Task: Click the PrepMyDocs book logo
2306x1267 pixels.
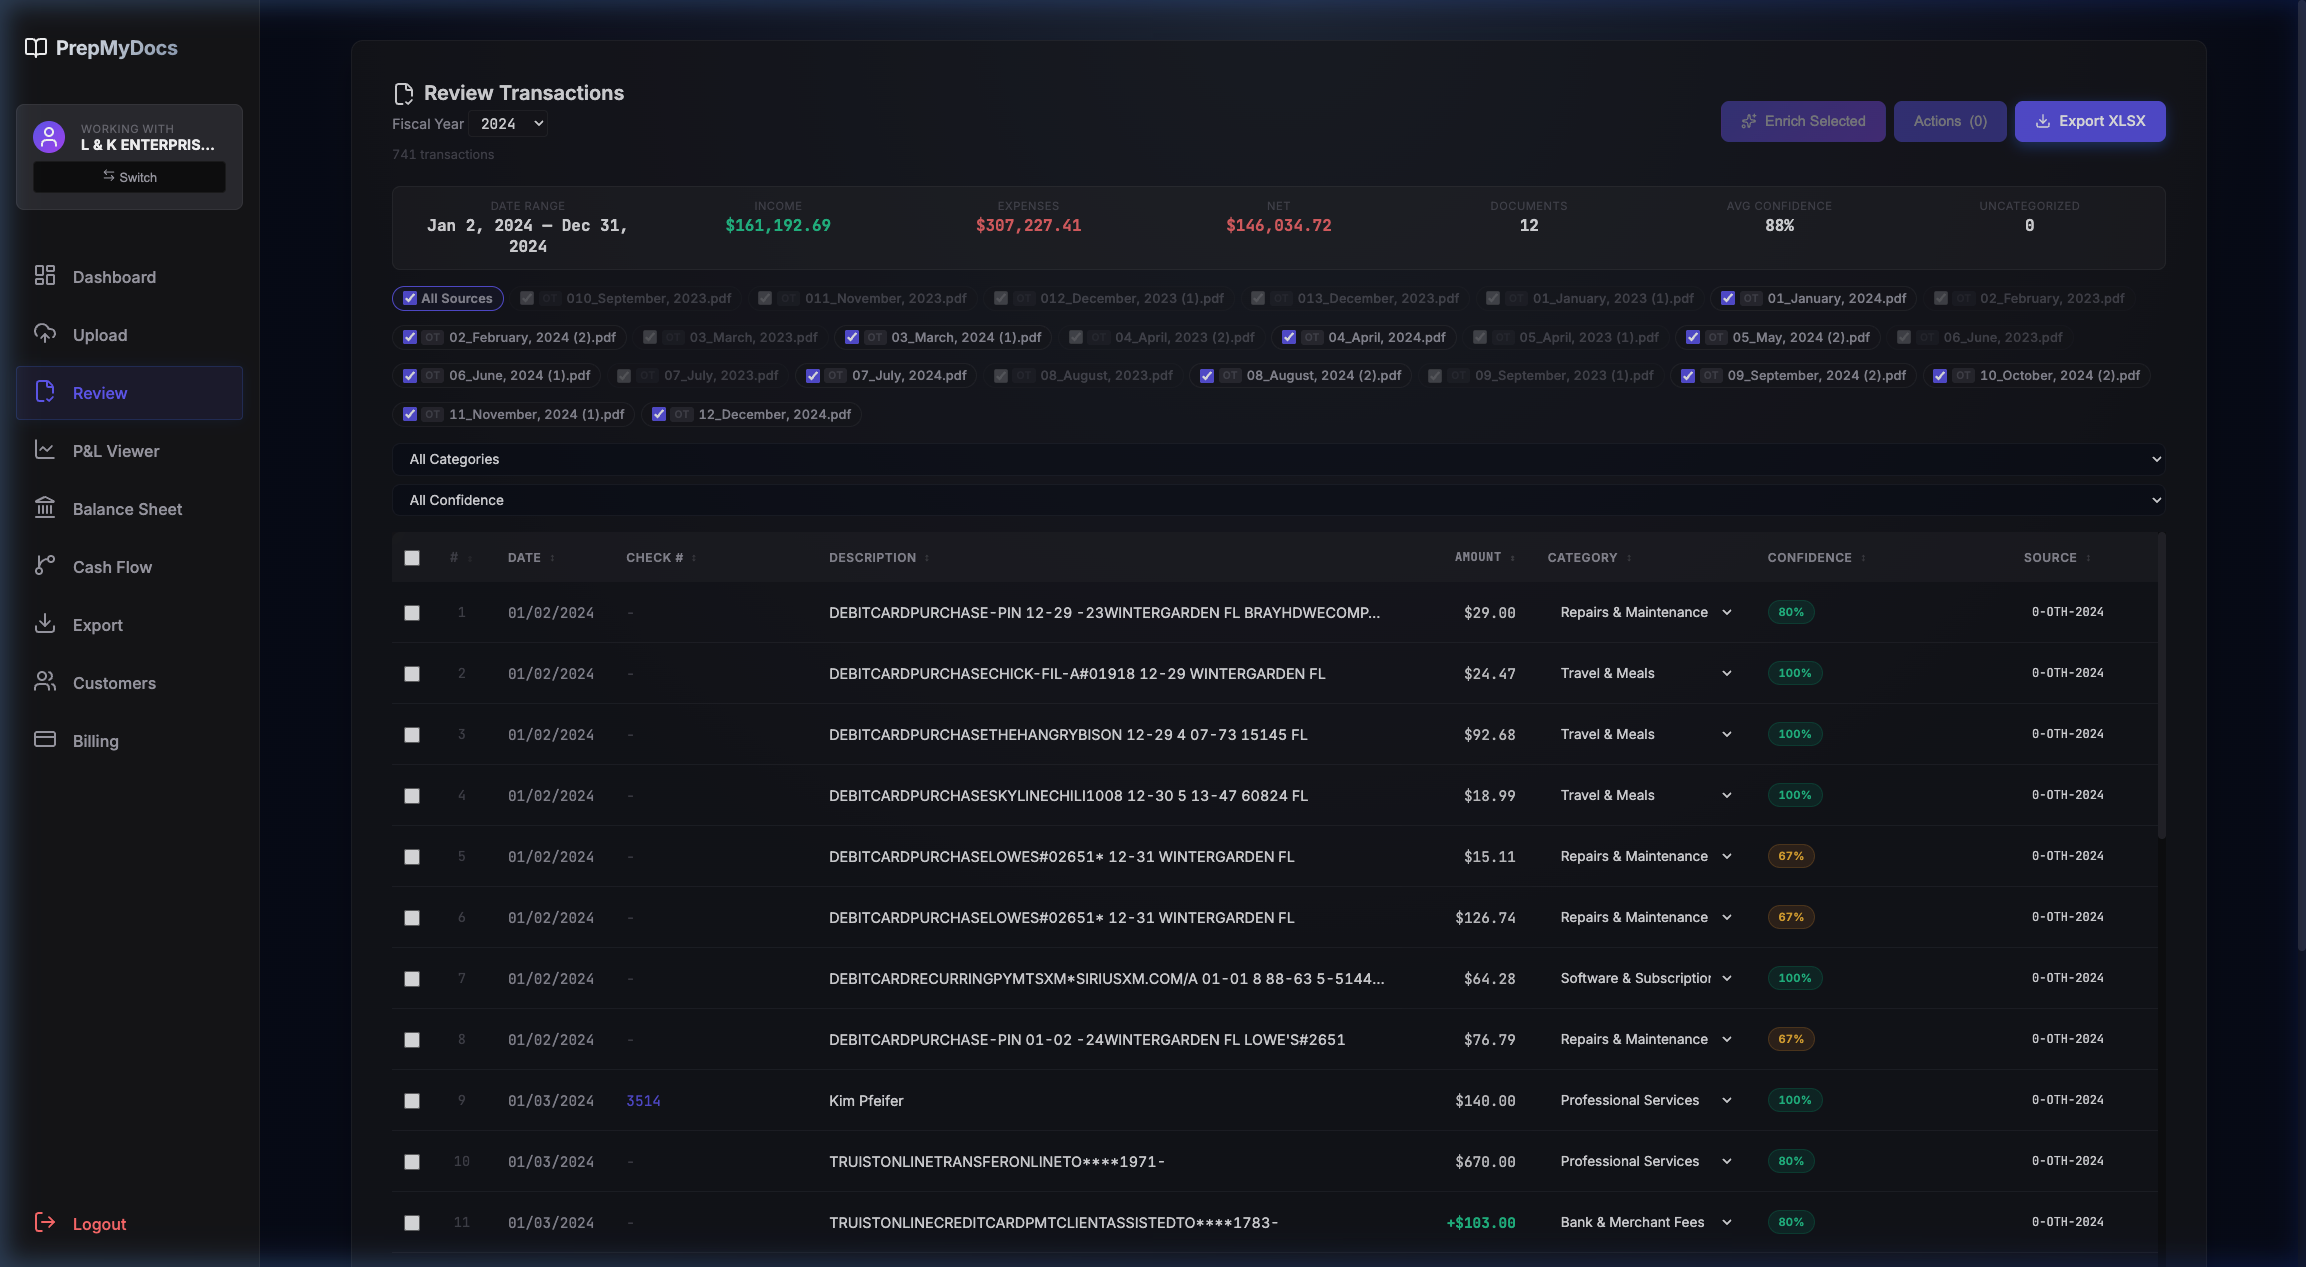Action: pos(35,47)
